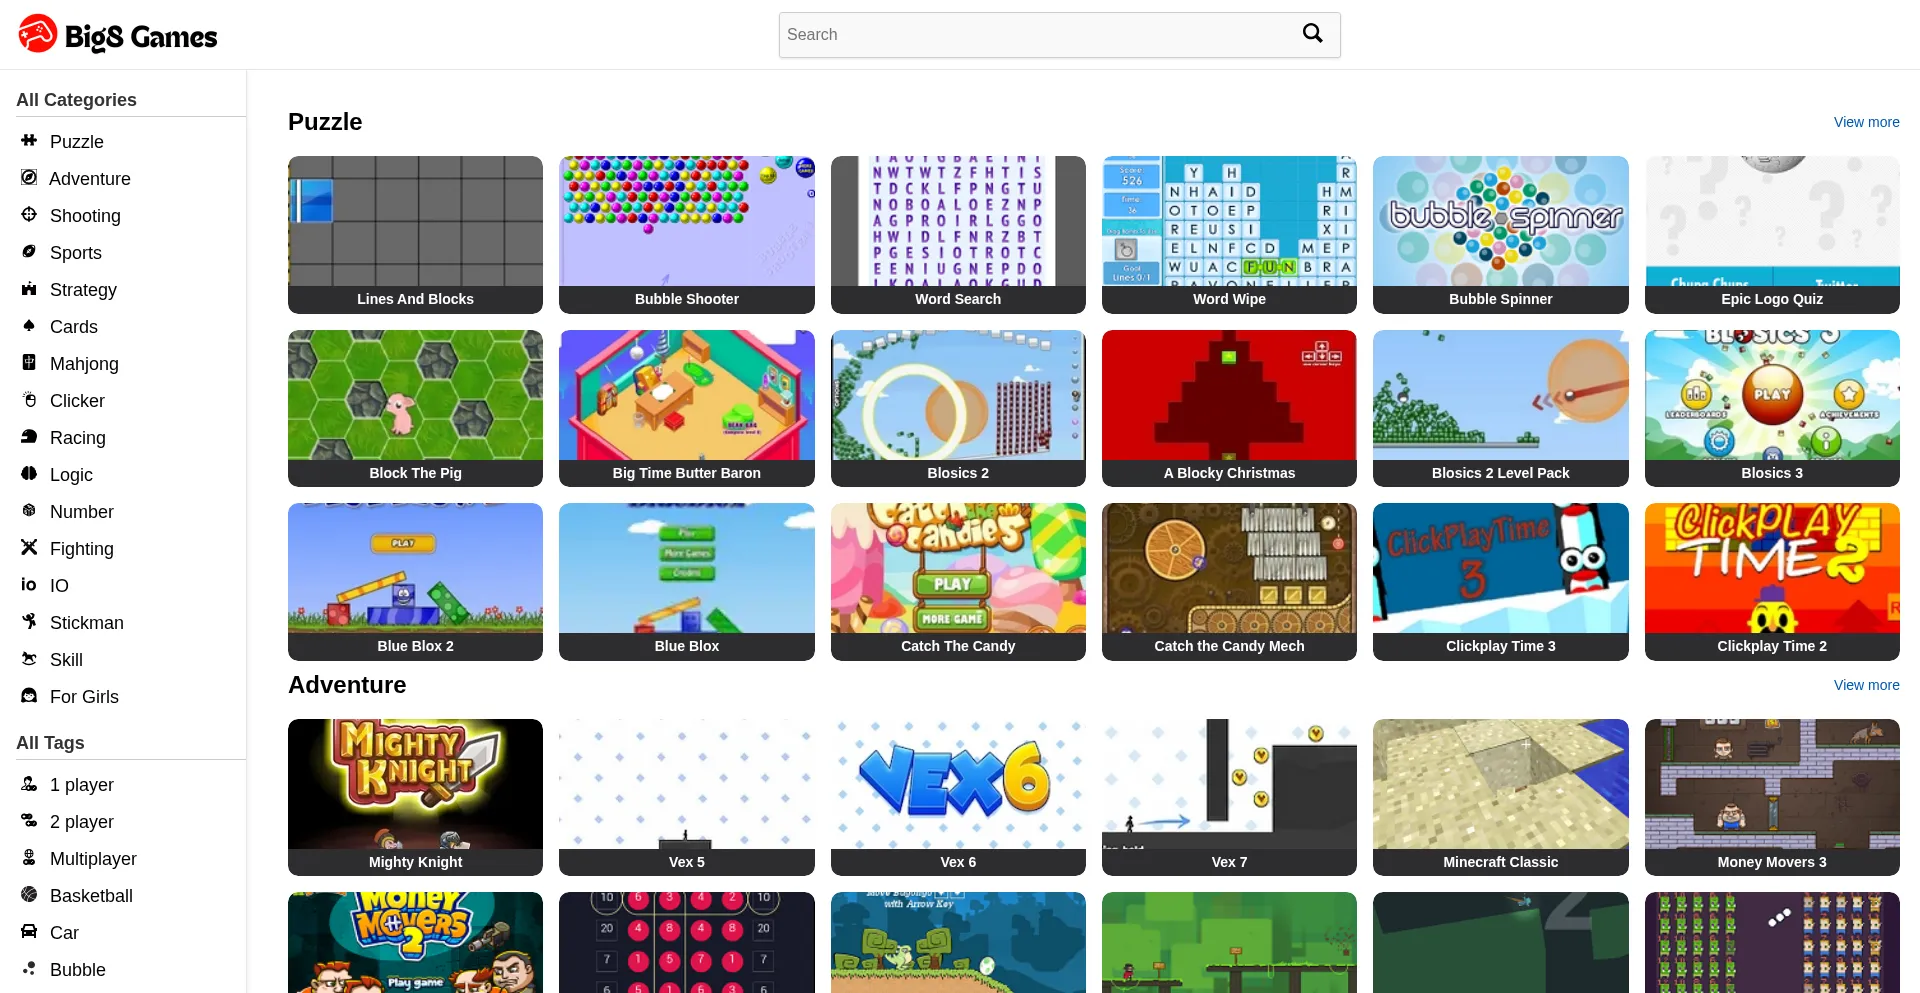Click the Multiplayer tag icon

pyautogui.click(x=29, y=858)
